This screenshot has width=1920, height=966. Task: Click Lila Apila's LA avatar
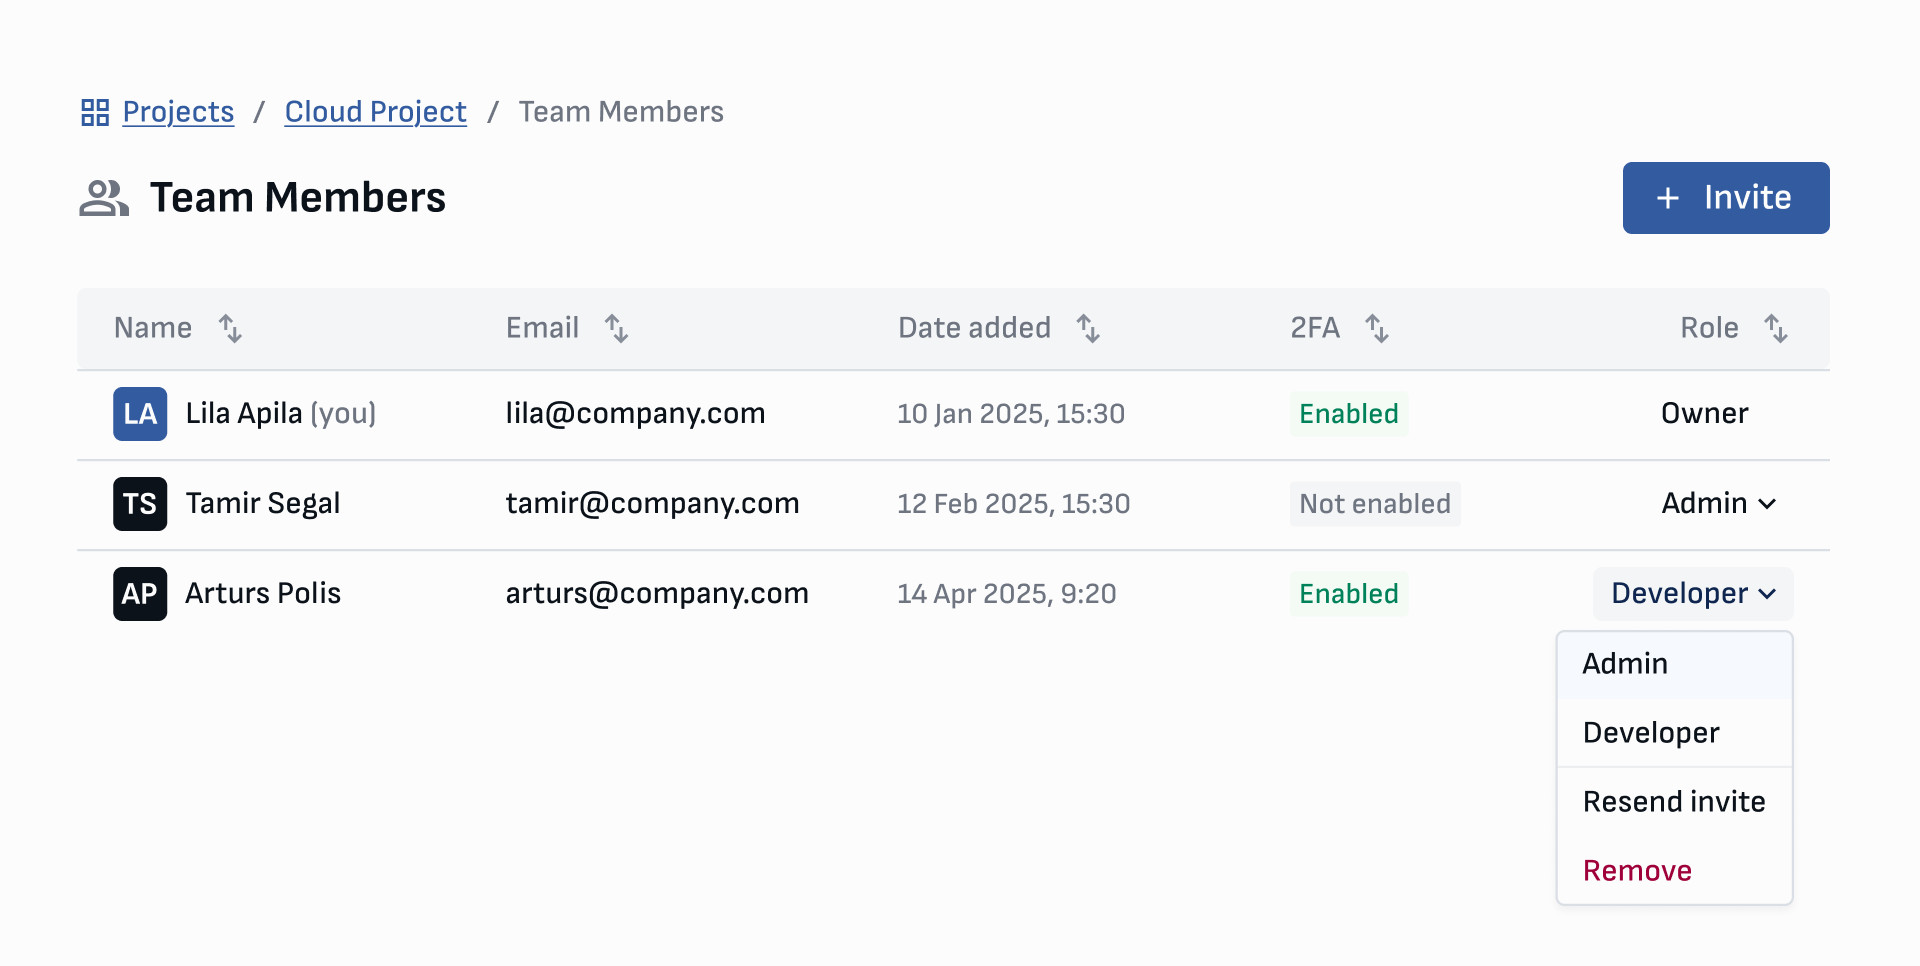[140, 413]
